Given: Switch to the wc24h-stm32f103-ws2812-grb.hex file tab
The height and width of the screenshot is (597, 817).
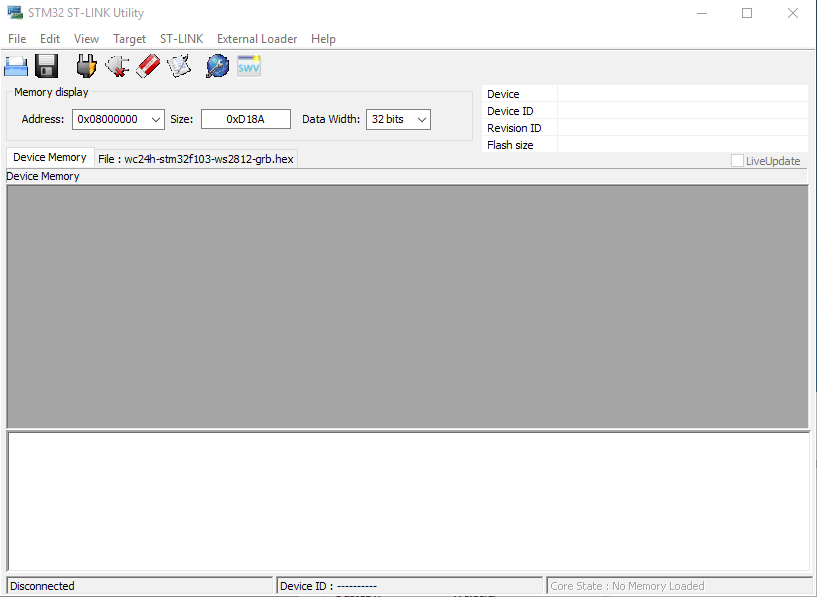Looking at the screenshot, I should click(x=196, y=159).
